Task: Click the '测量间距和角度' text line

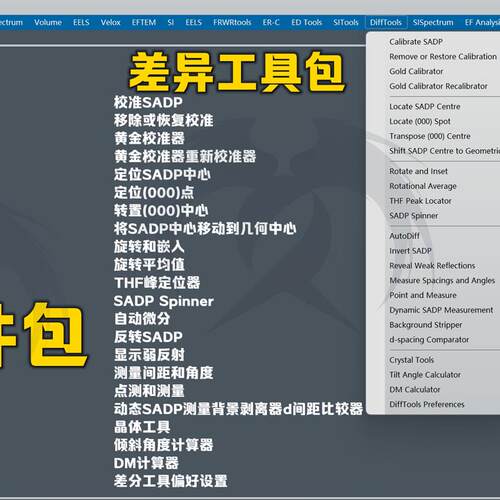Action: tap(163, 373)
